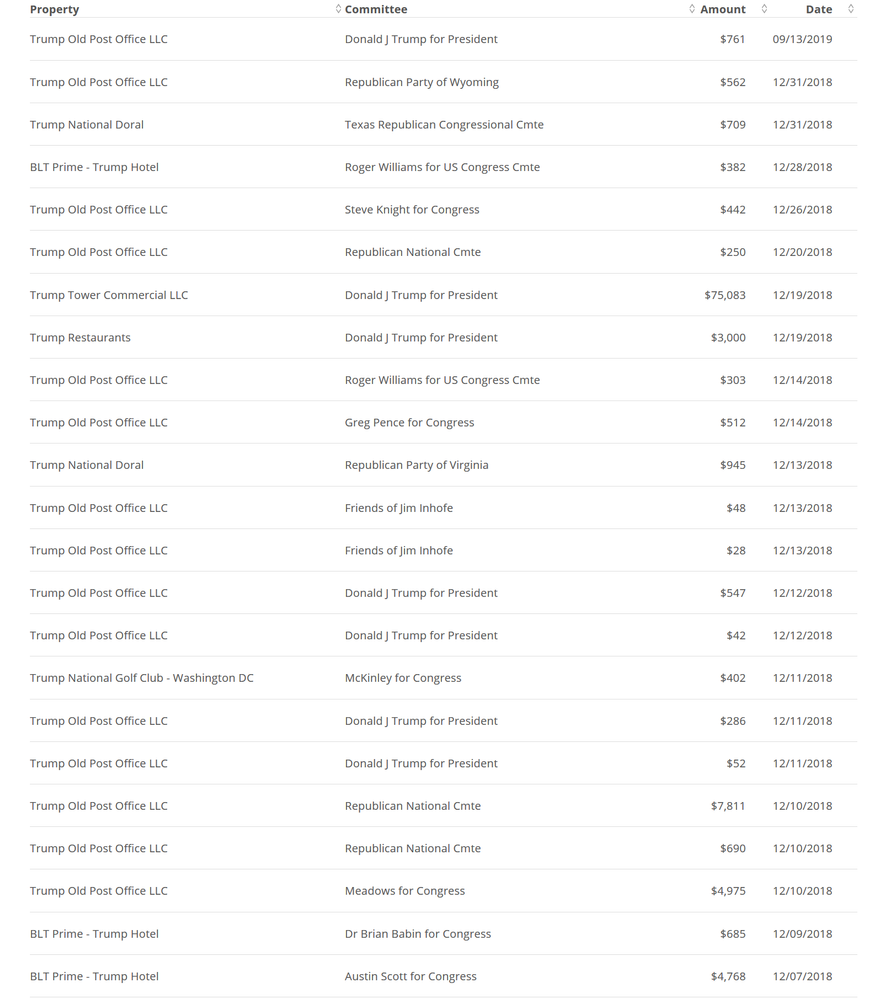This screenshot has height=999, width=874.
Task: Click the 09/13/2019 date cell
Action: coord(802,39)
